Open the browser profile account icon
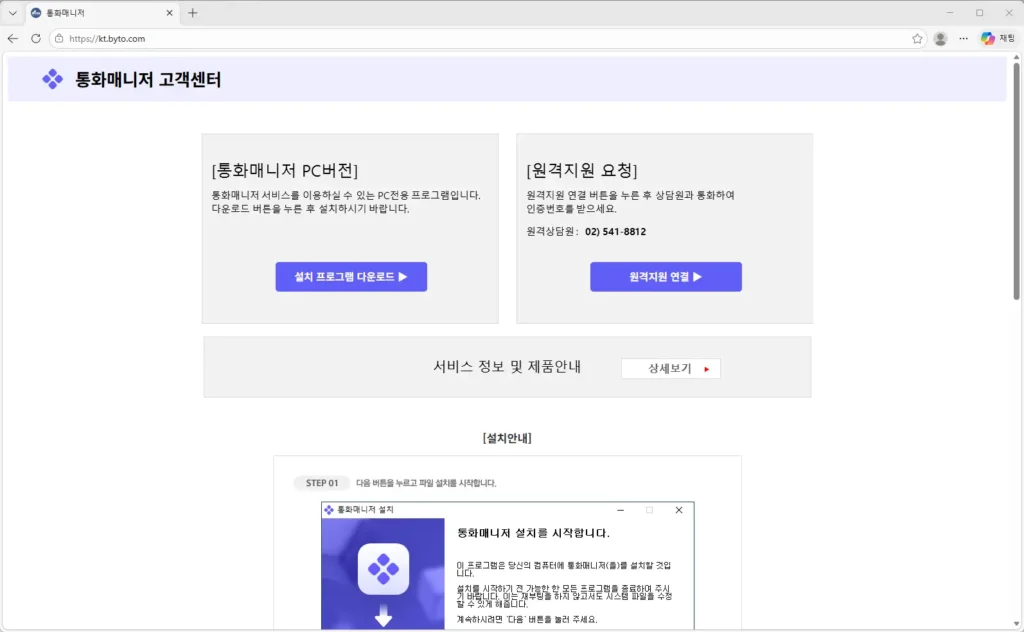 (938, 38)
